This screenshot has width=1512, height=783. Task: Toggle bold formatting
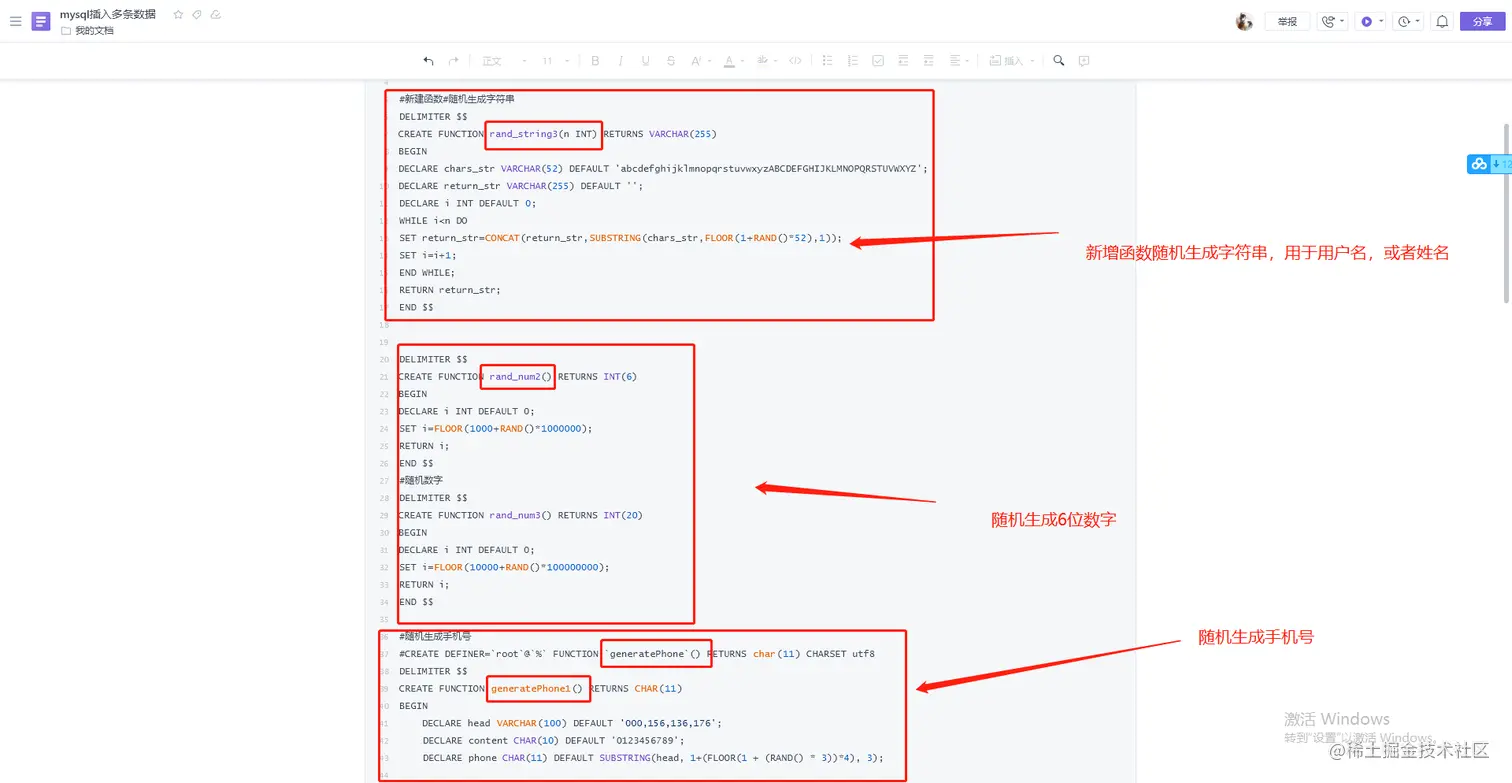(x=595, y=61)
